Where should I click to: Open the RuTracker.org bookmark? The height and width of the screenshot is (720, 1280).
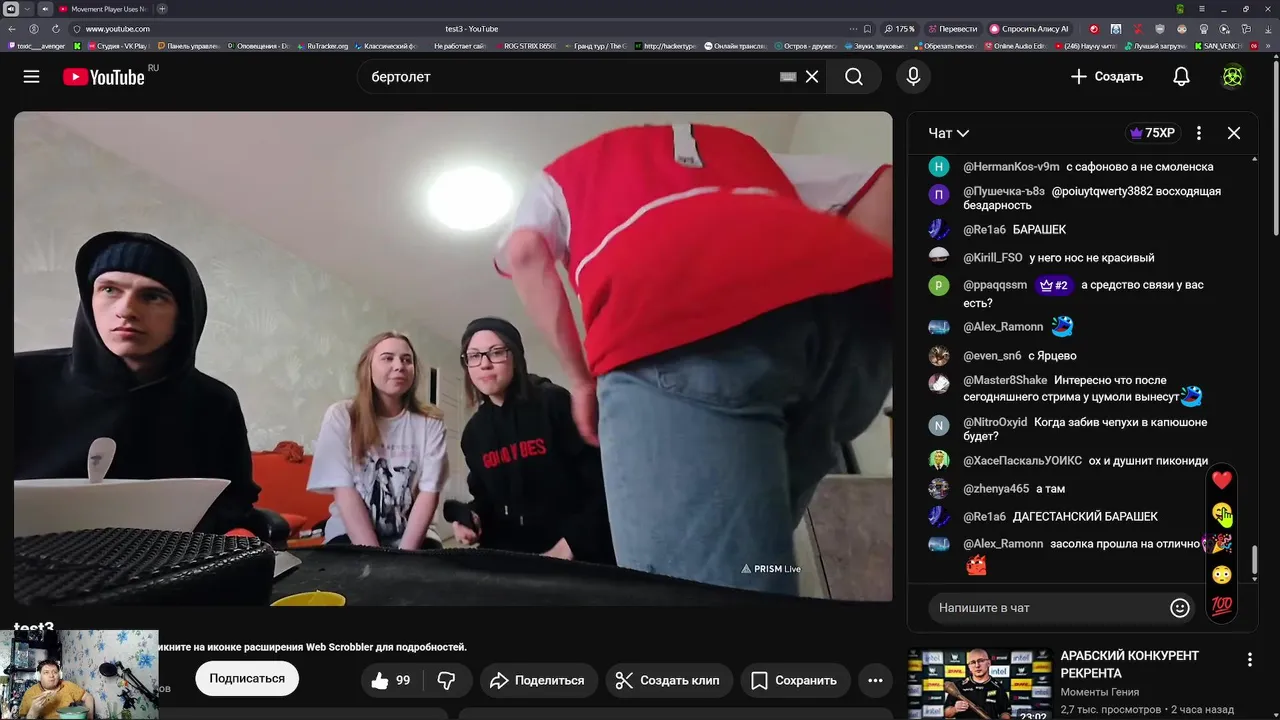point(321,46)
